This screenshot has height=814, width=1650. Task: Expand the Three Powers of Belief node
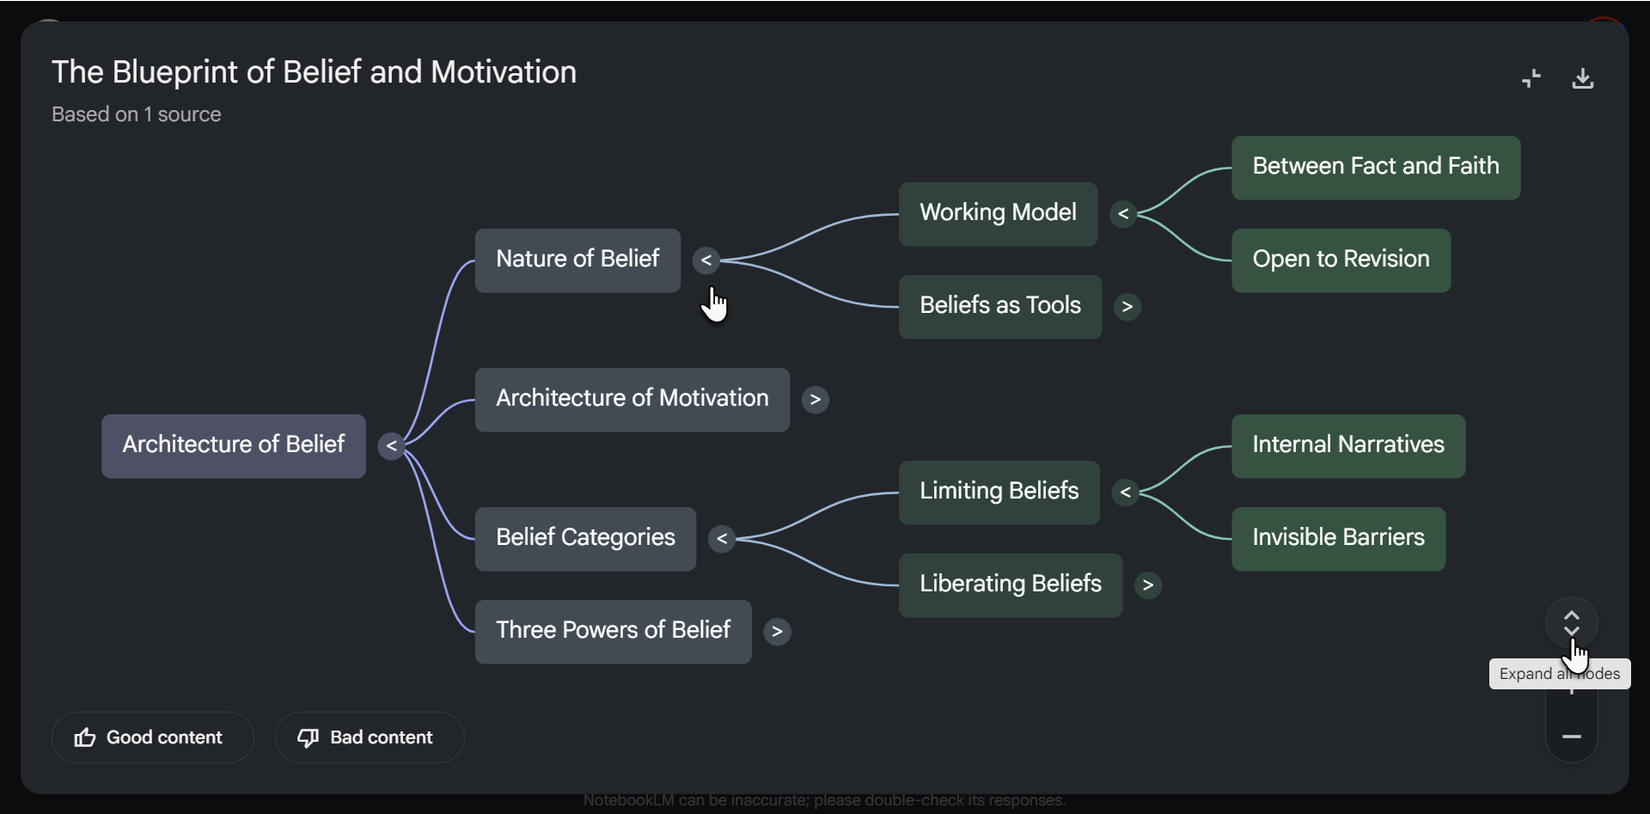pyautogui.click(x=778, y=631)
